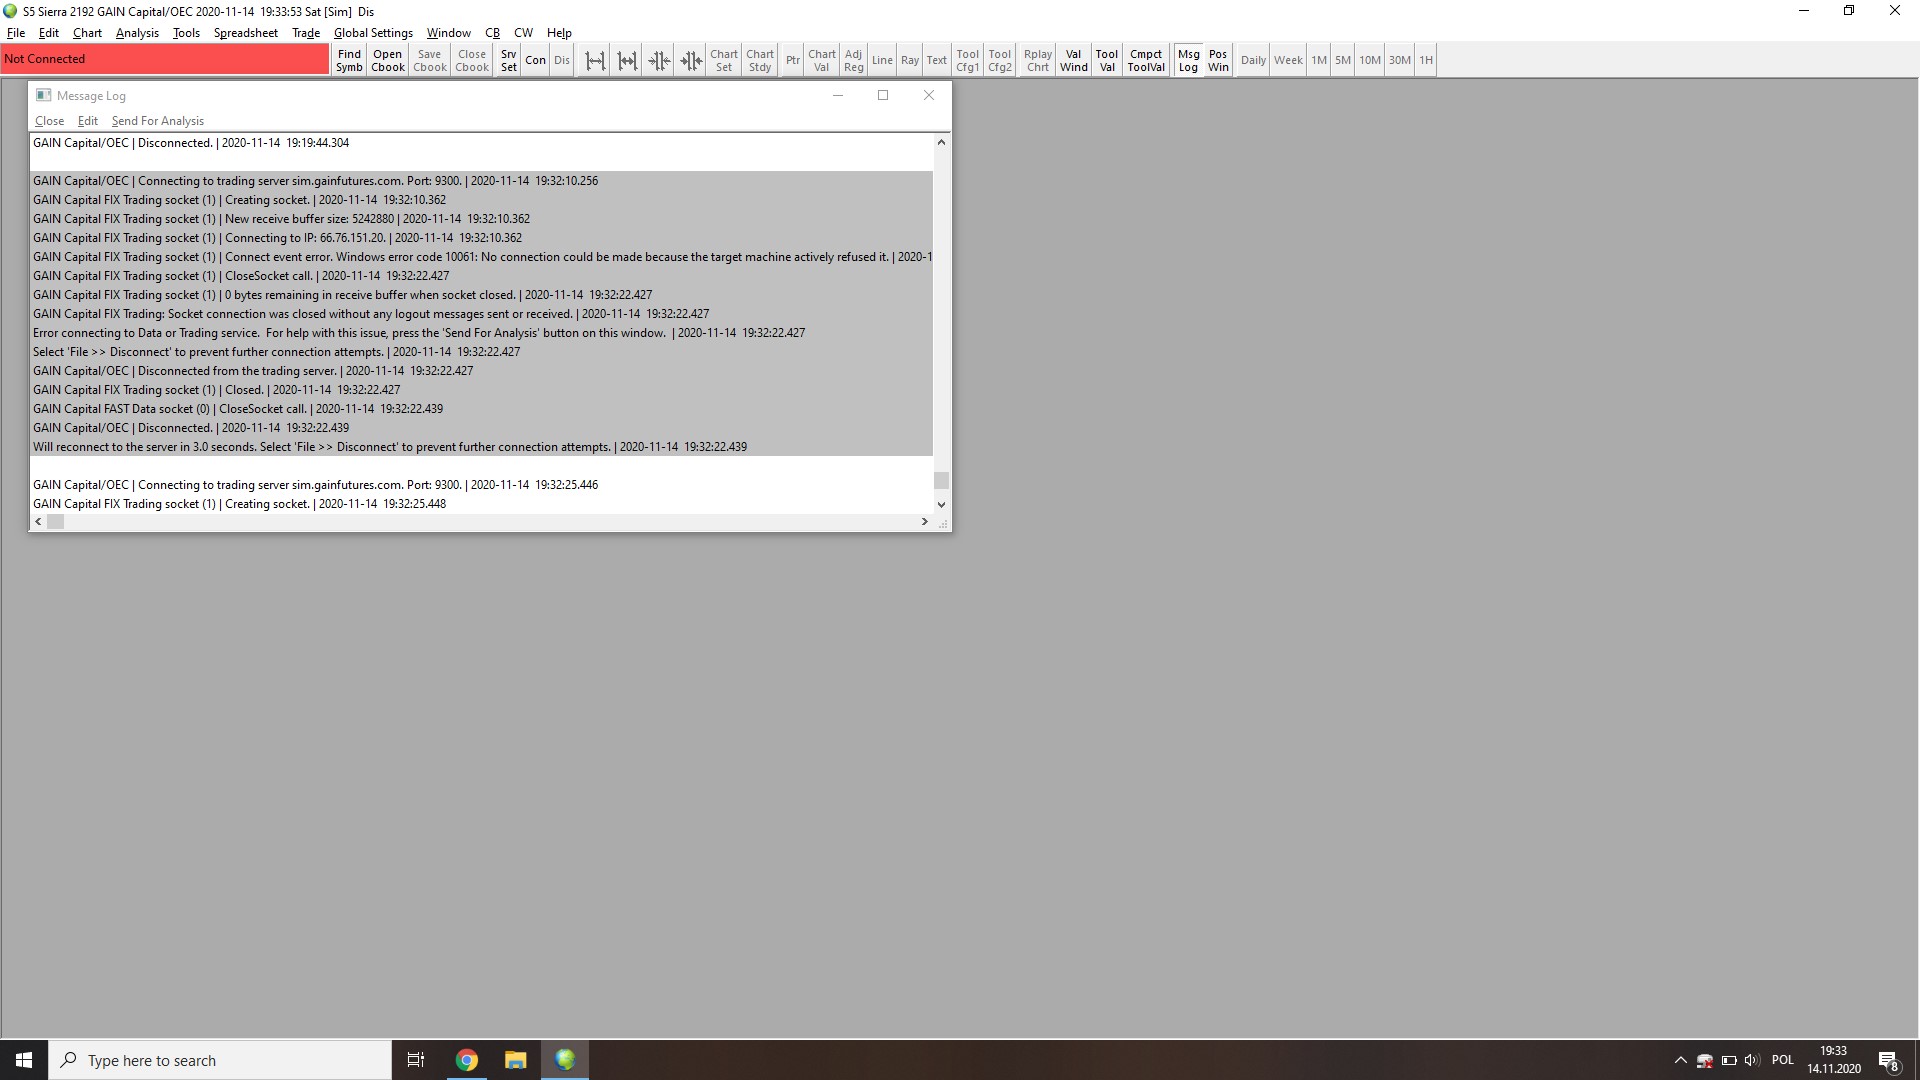The width and height of the screenshot is (1920, 1080).
Task: Open File Explorer from the taskbar
Action: 515,1060
